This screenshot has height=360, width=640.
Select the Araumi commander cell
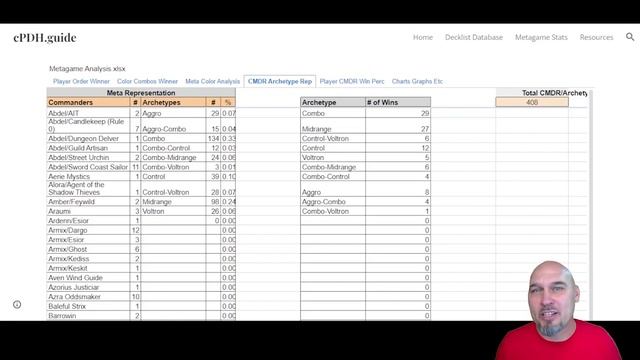[x=88, y=211]
